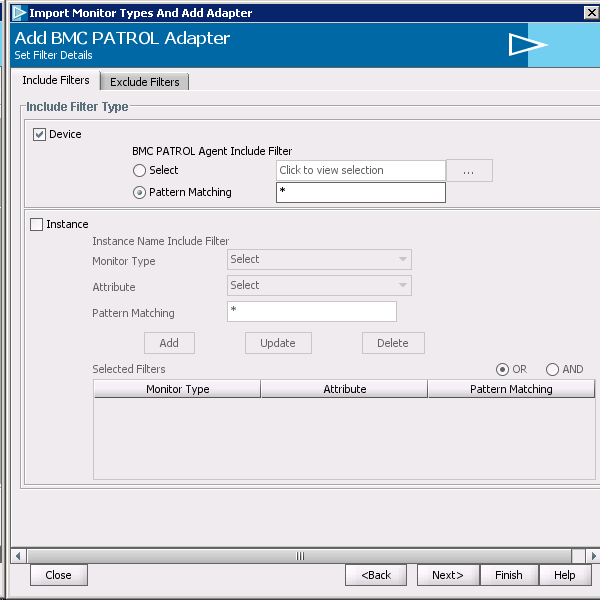Select the Pattern Matching radio option

pos(140,193)
